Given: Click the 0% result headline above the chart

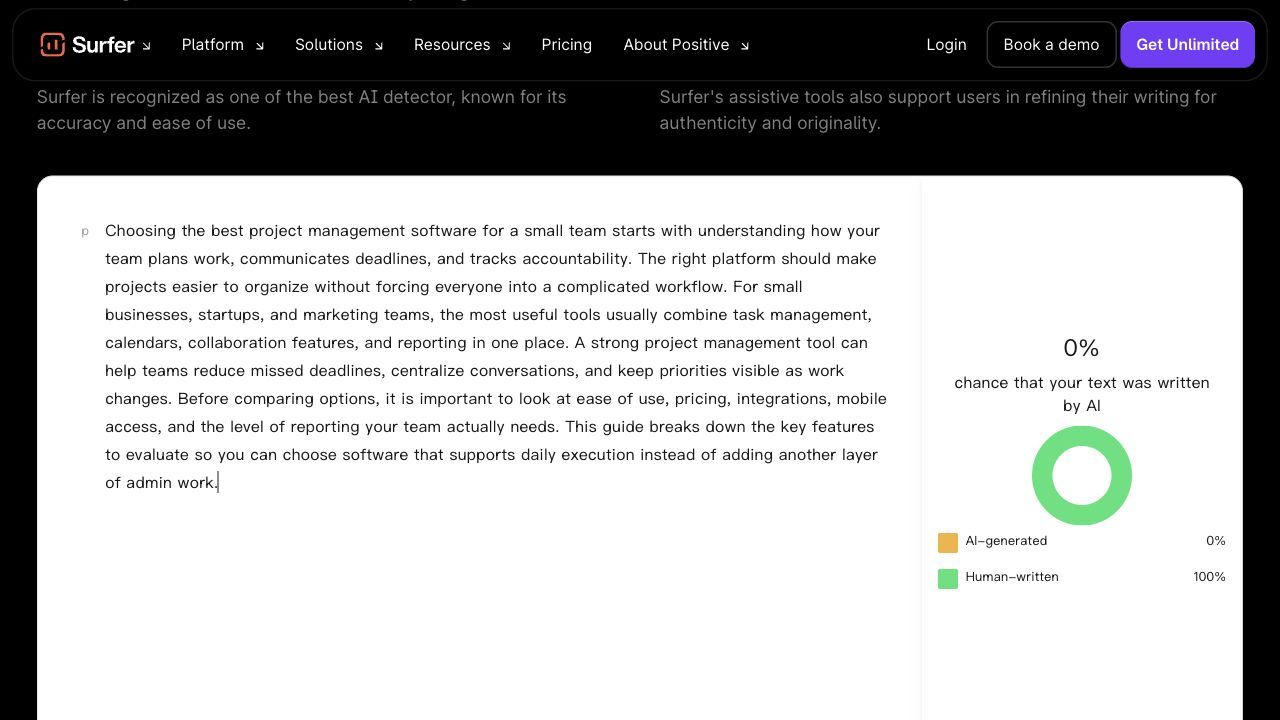Looking at the screenshot, I should click(1081, 348).
